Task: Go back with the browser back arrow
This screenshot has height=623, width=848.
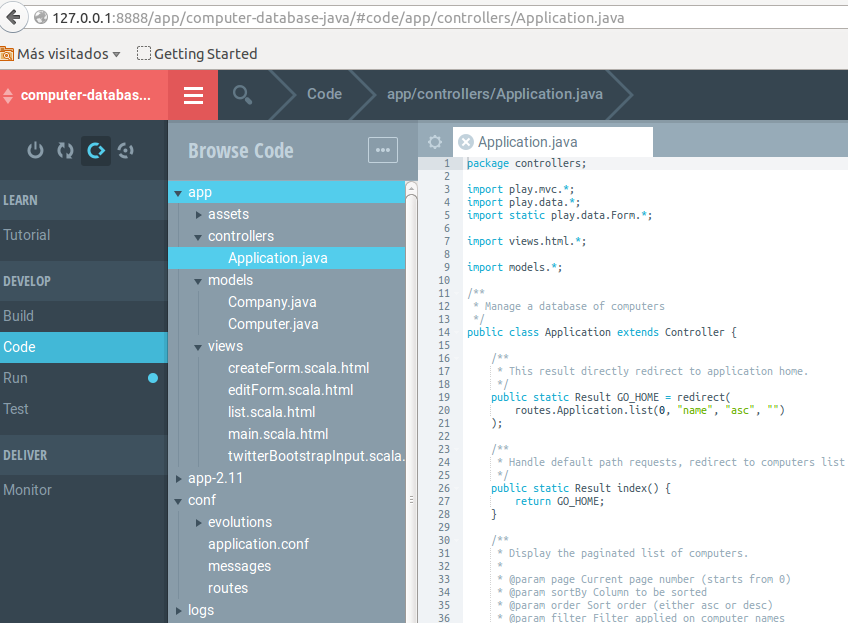Action: tap(13, 17)
